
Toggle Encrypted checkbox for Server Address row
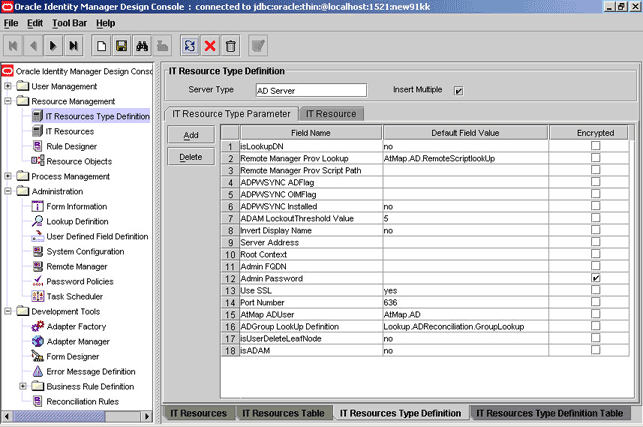(x=595, y=242)
